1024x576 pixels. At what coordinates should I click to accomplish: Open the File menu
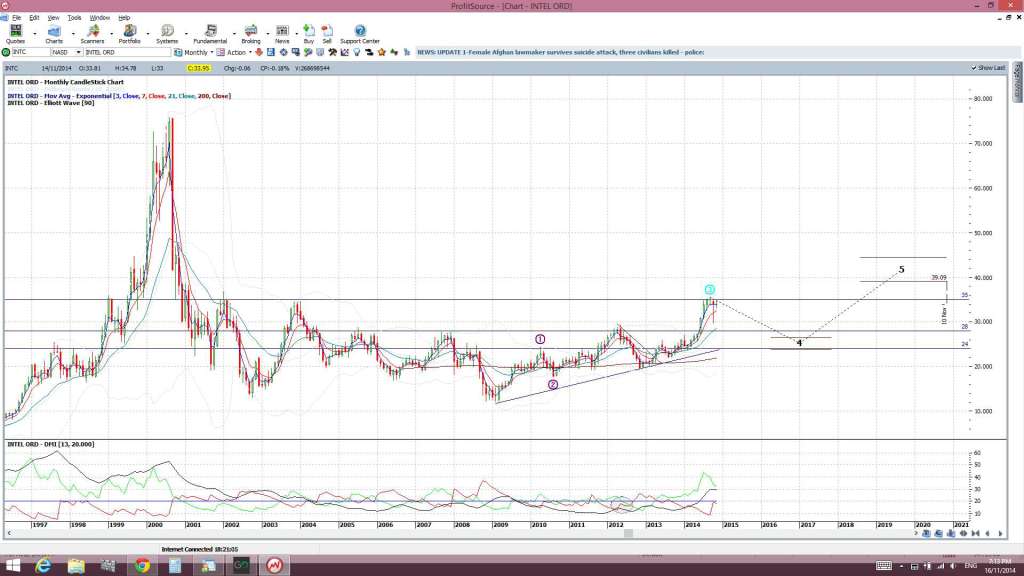point(16,18)
